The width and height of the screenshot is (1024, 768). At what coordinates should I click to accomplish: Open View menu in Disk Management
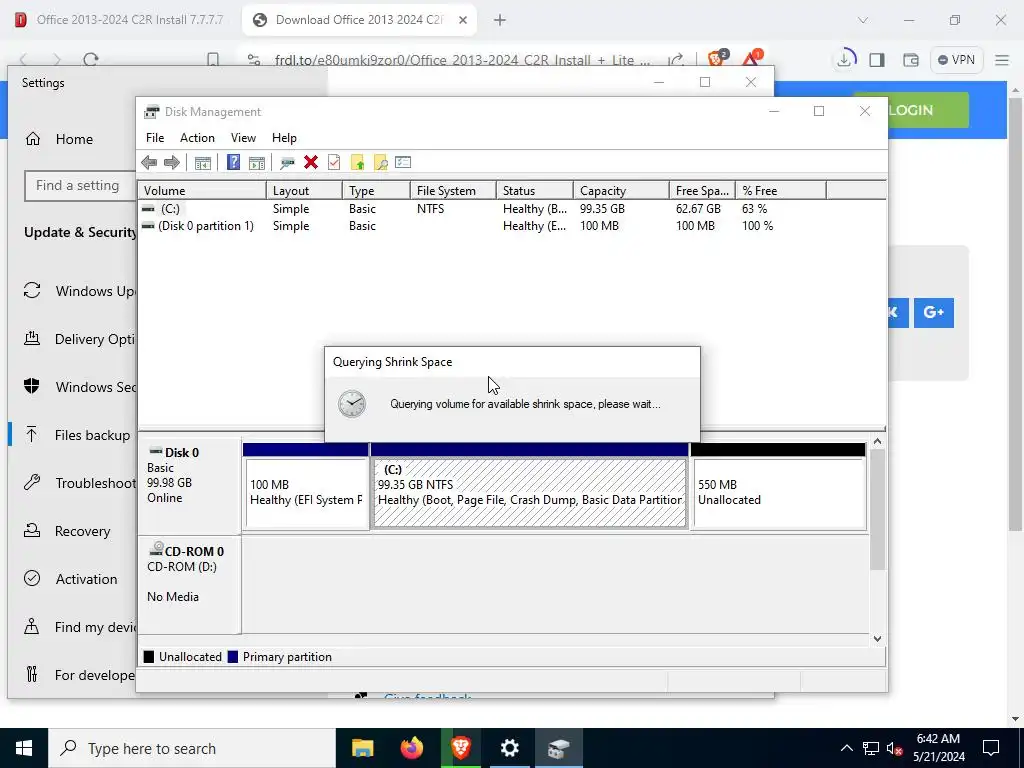coord(243,138)
